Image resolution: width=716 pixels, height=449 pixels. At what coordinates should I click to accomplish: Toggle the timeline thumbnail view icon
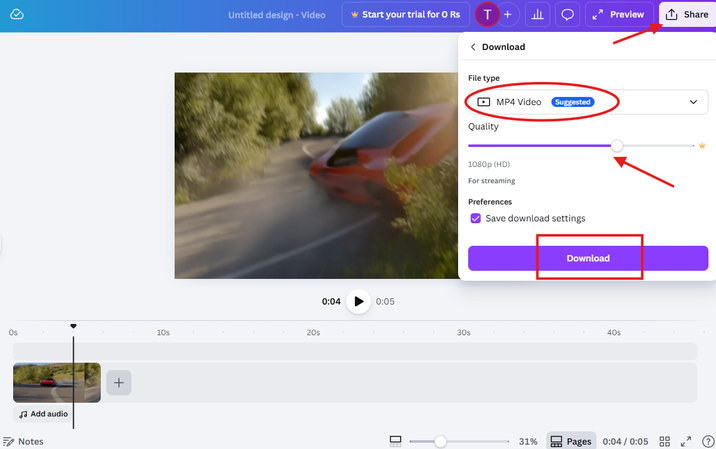pos(395,441)
